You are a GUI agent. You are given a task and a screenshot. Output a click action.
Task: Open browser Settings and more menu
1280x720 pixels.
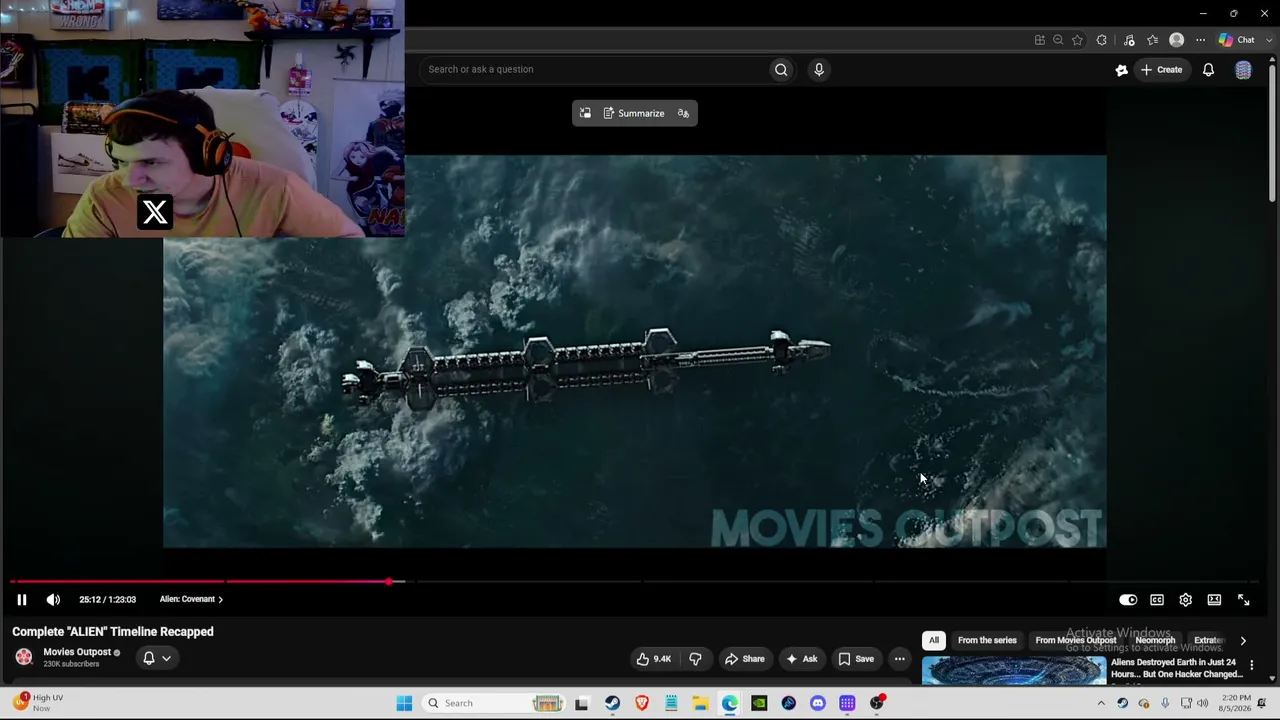pyautogui.click(x=1200, y=40)
